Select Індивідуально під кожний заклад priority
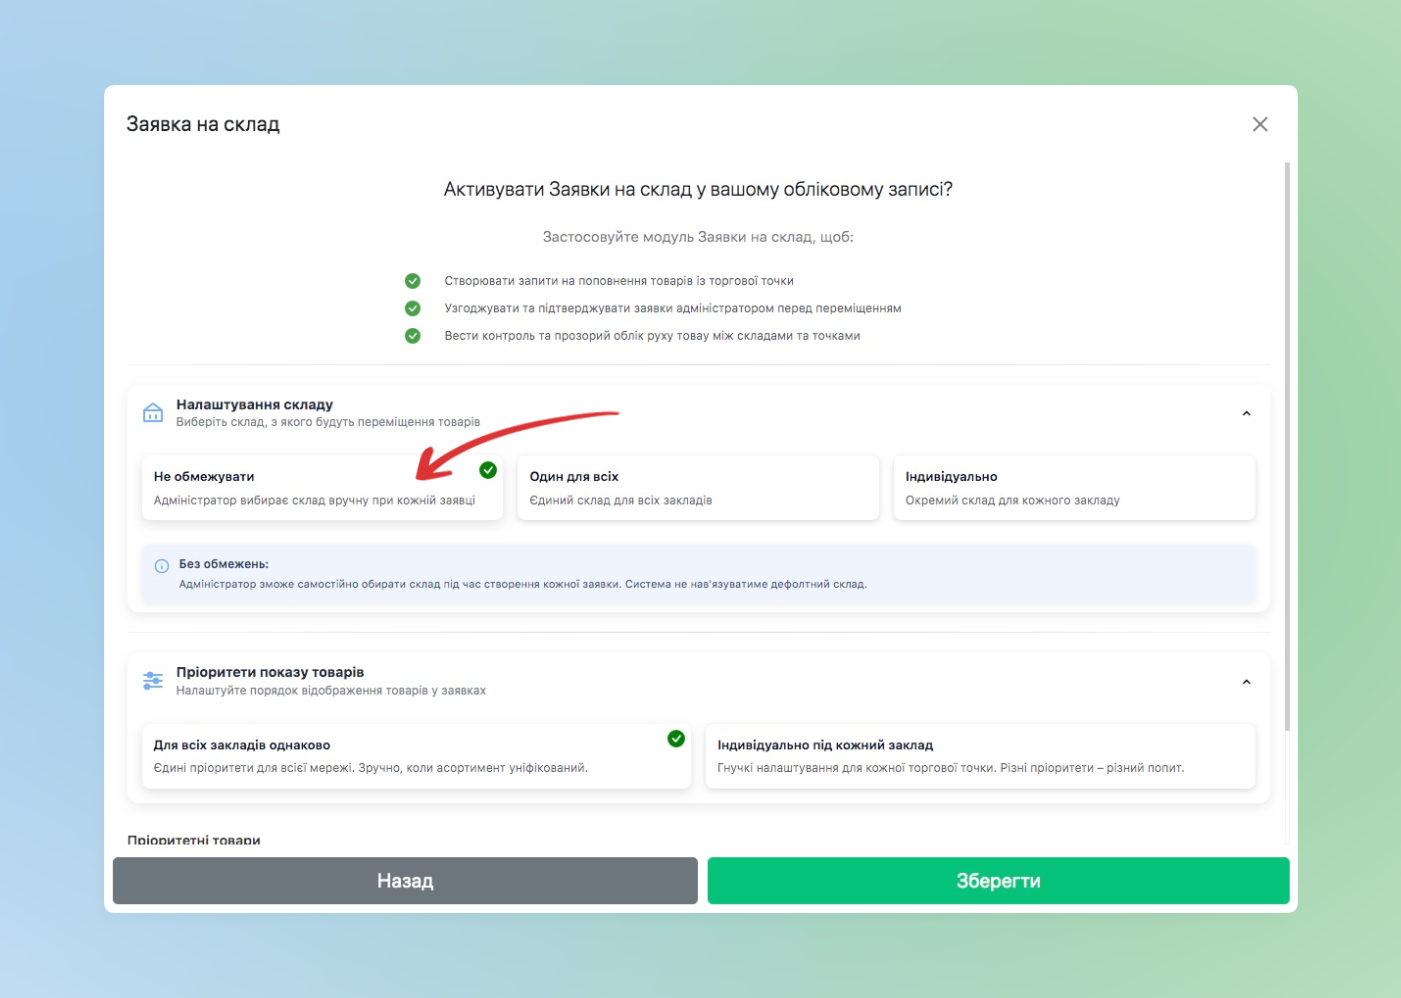Viewport: 1401px width, 998px height. pos(979,756)
